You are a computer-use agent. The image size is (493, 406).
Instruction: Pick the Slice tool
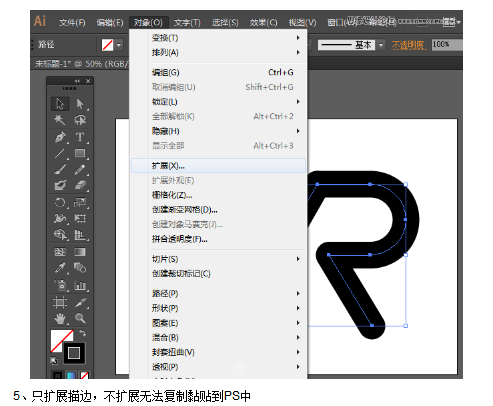(80, 302)
